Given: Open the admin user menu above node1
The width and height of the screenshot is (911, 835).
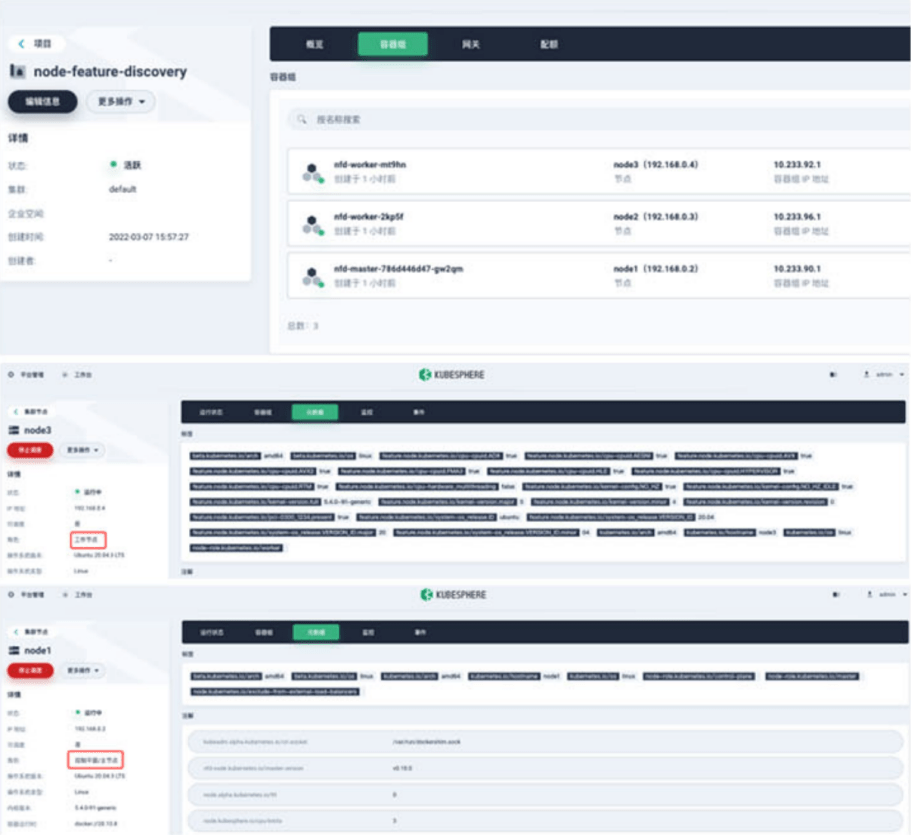Looking at the screenshot, I should tap(884, 595).
